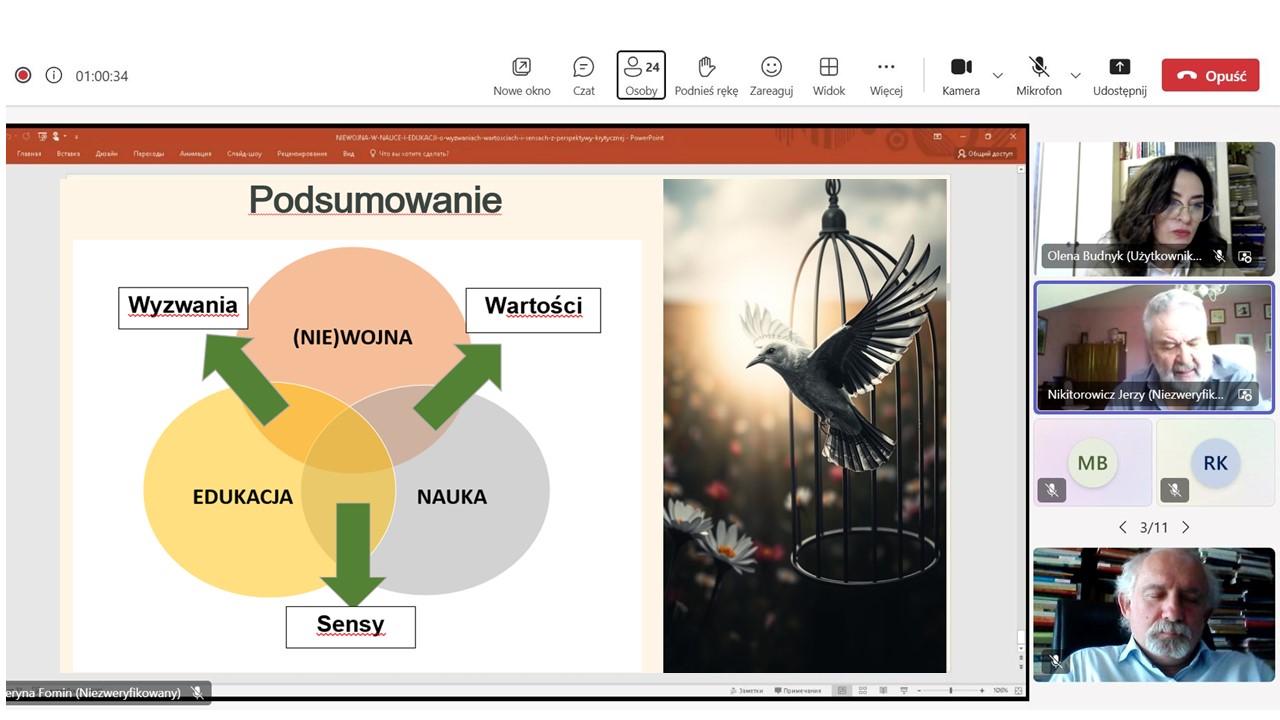
Task: Click the recording info icon
Action: pos(54,76)
